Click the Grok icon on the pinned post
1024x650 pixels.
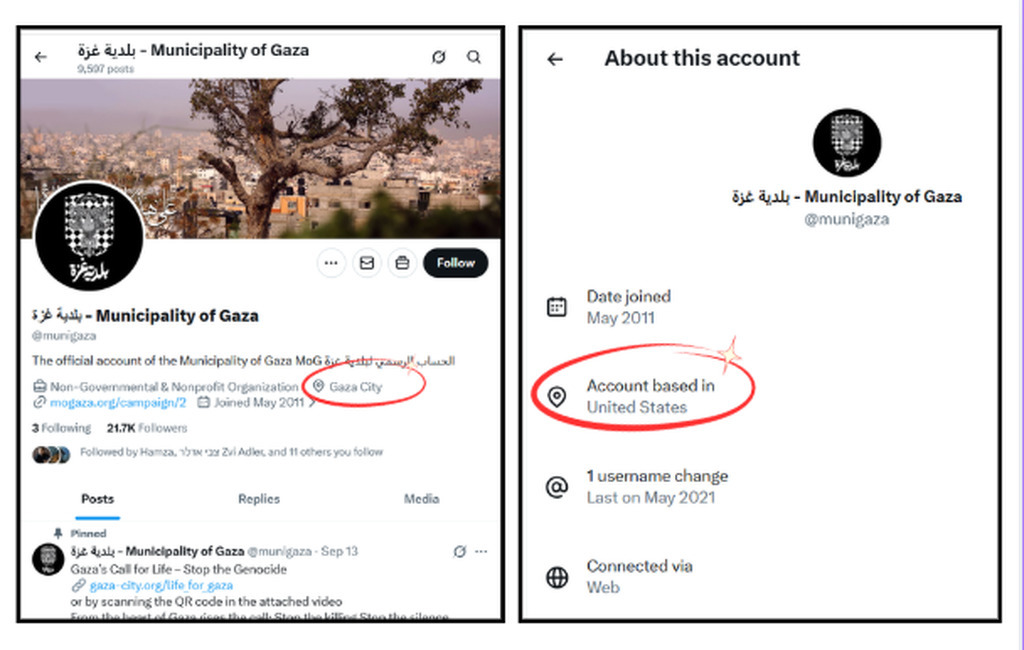click(x=459, y=551)
